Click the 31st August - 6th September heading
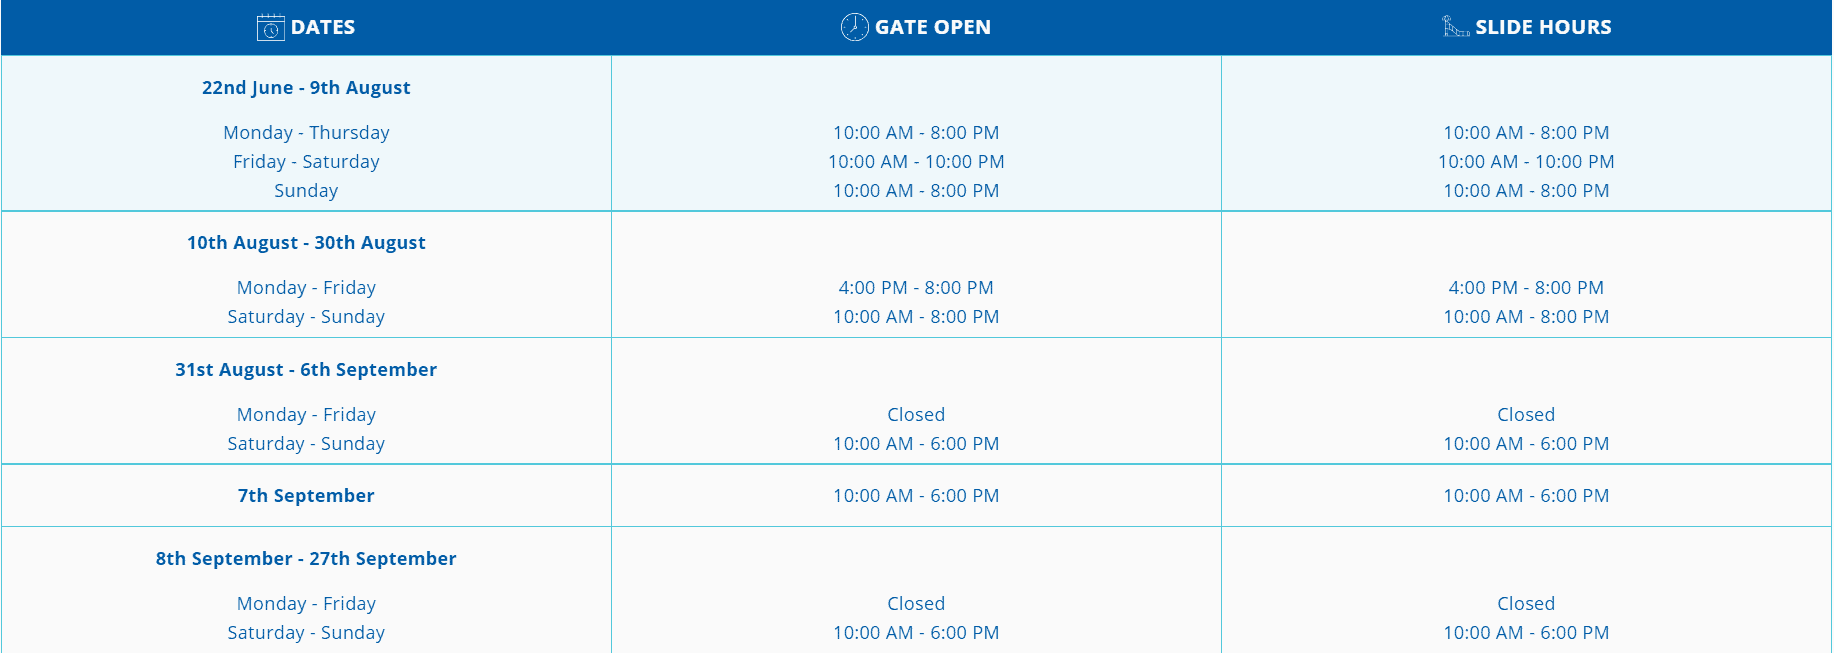 coord(306,370)
